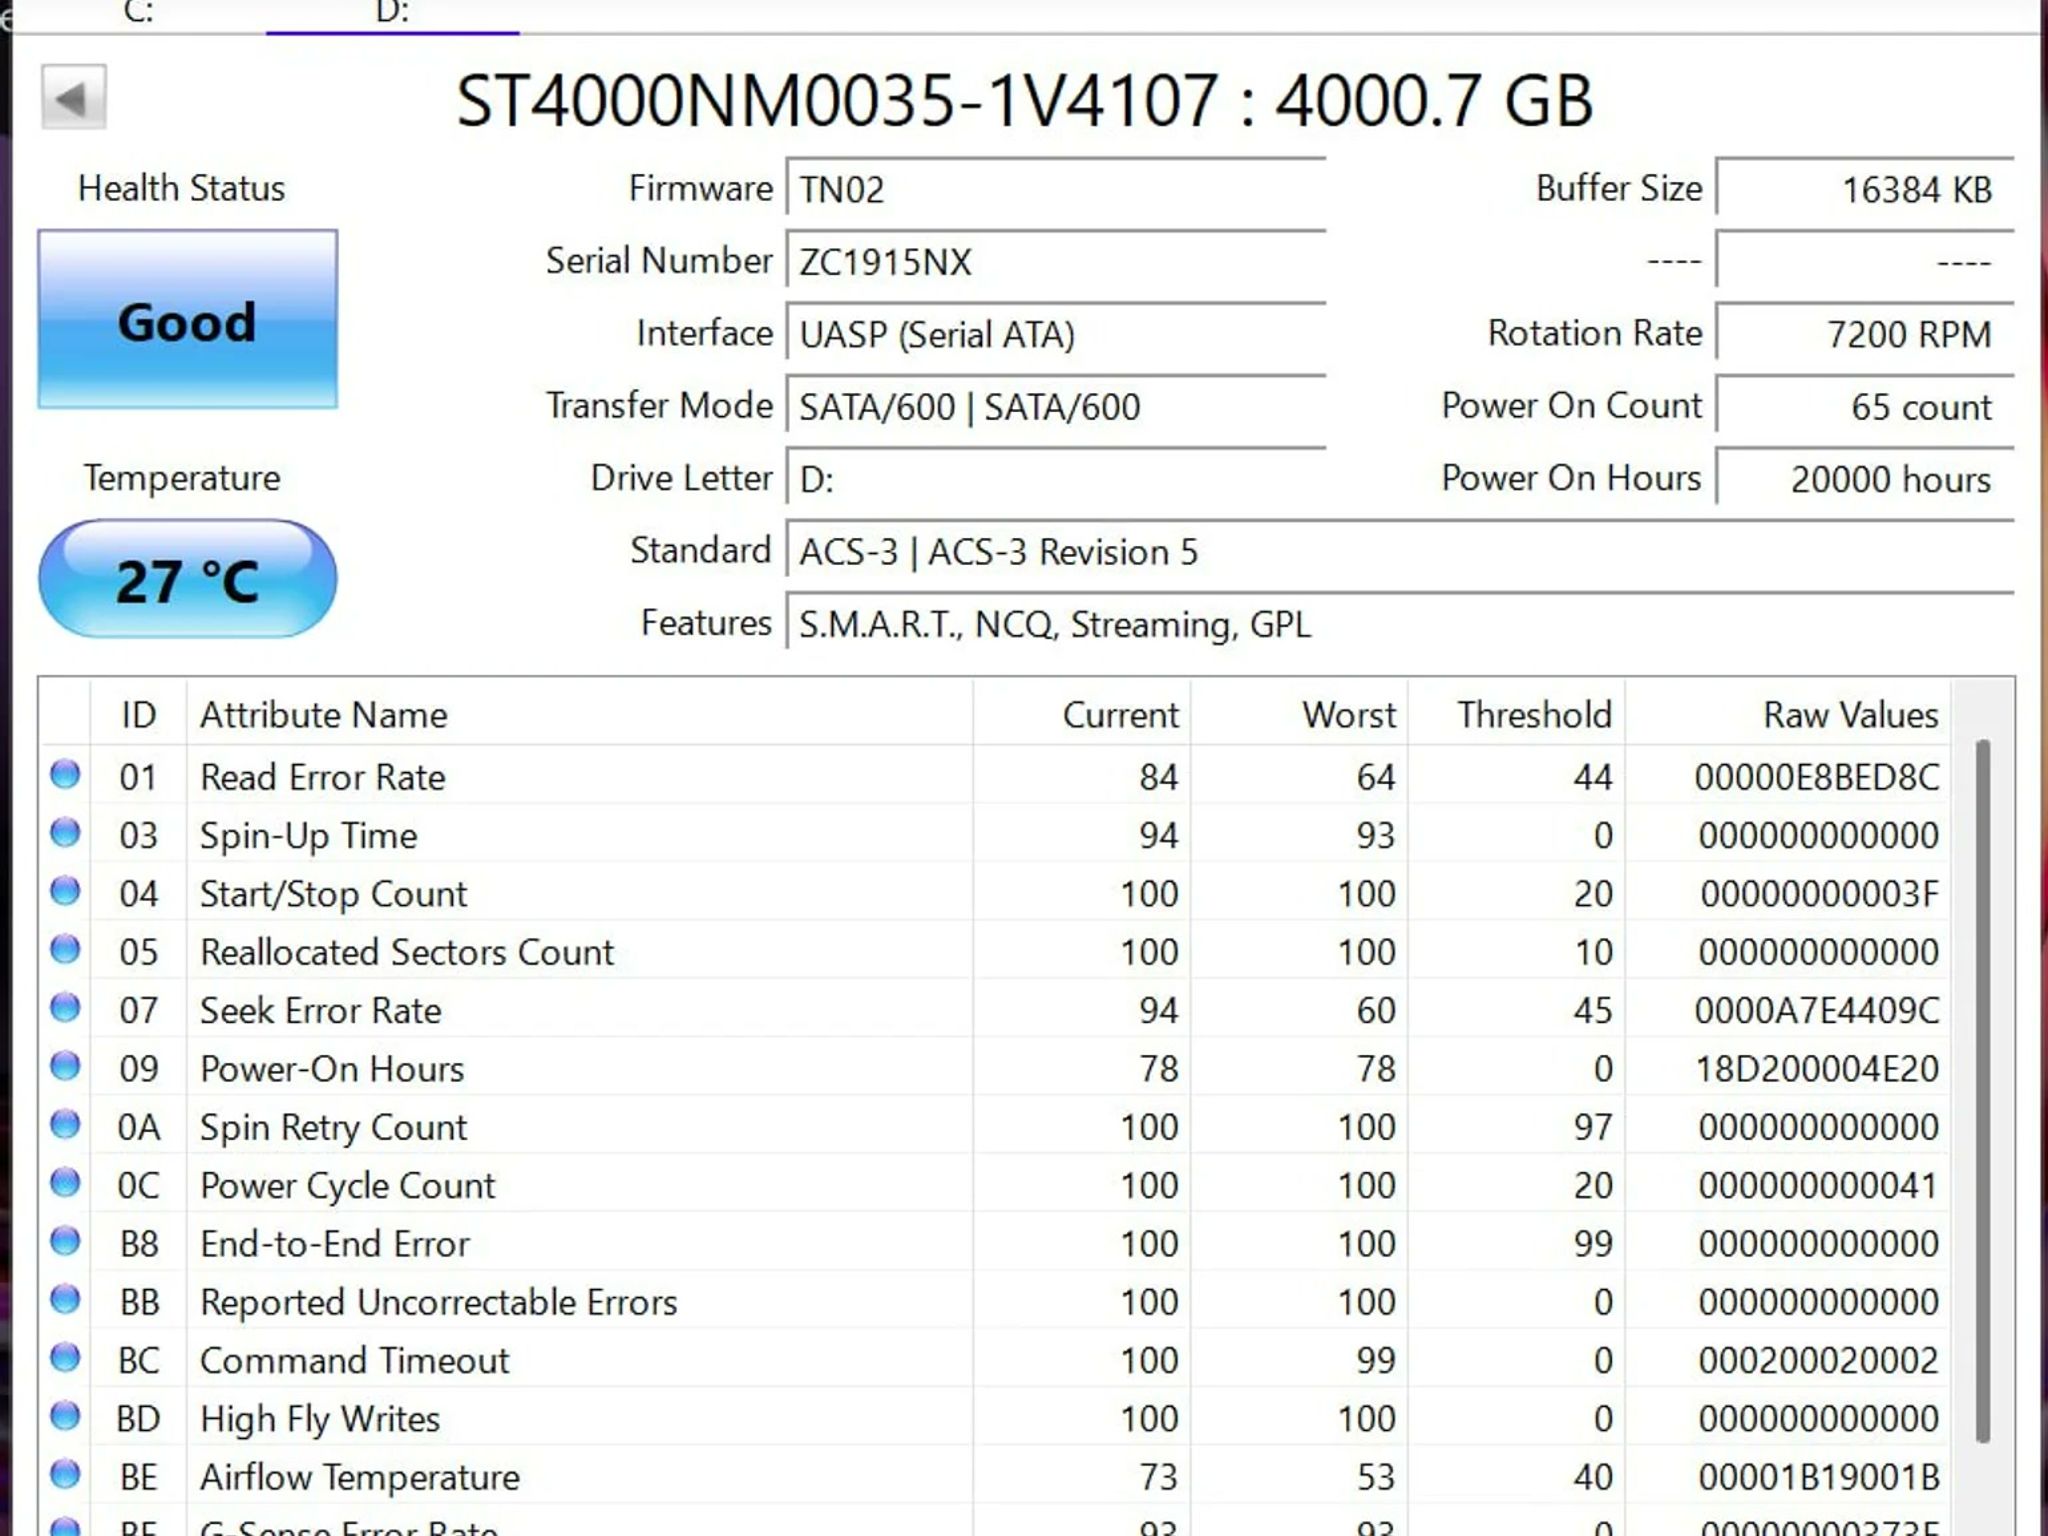Click the ID column header
The image size is (2048, 1536).
pyautogui.click(x=138, y=714)
